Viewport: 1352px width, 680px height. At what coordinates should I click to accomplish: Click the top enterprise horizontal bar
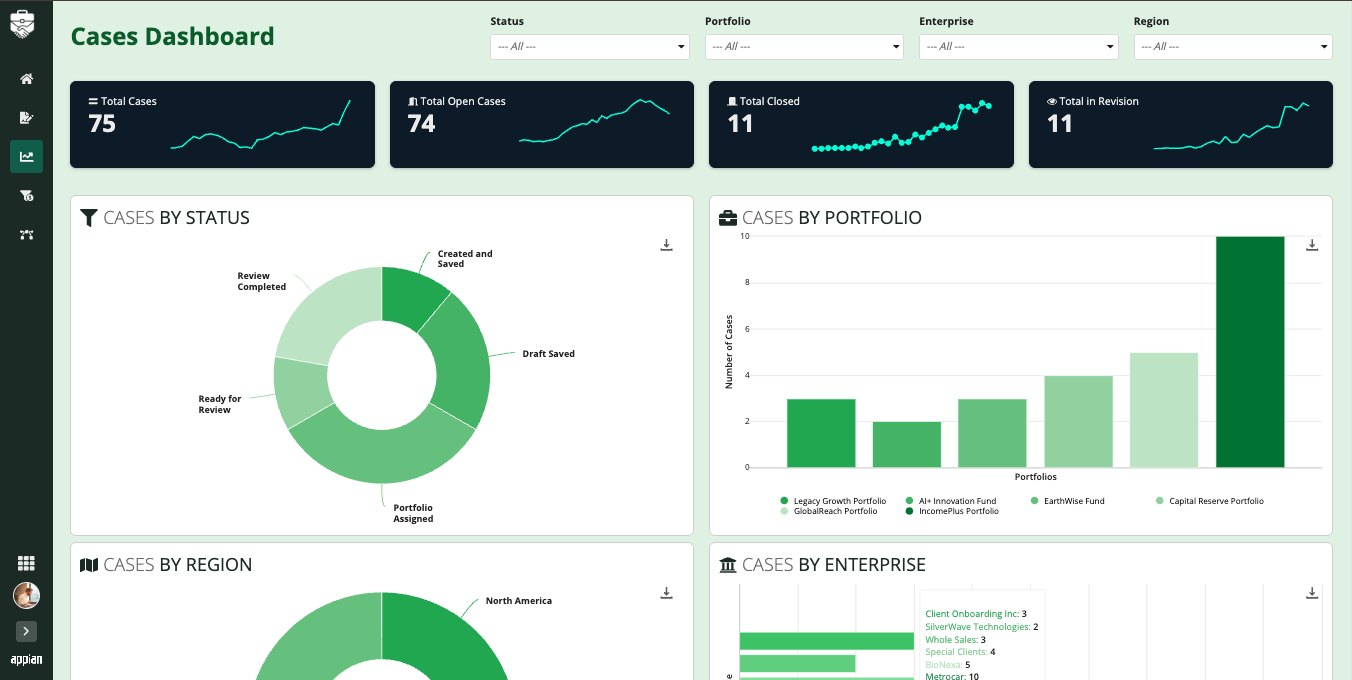tap(827, 641)
